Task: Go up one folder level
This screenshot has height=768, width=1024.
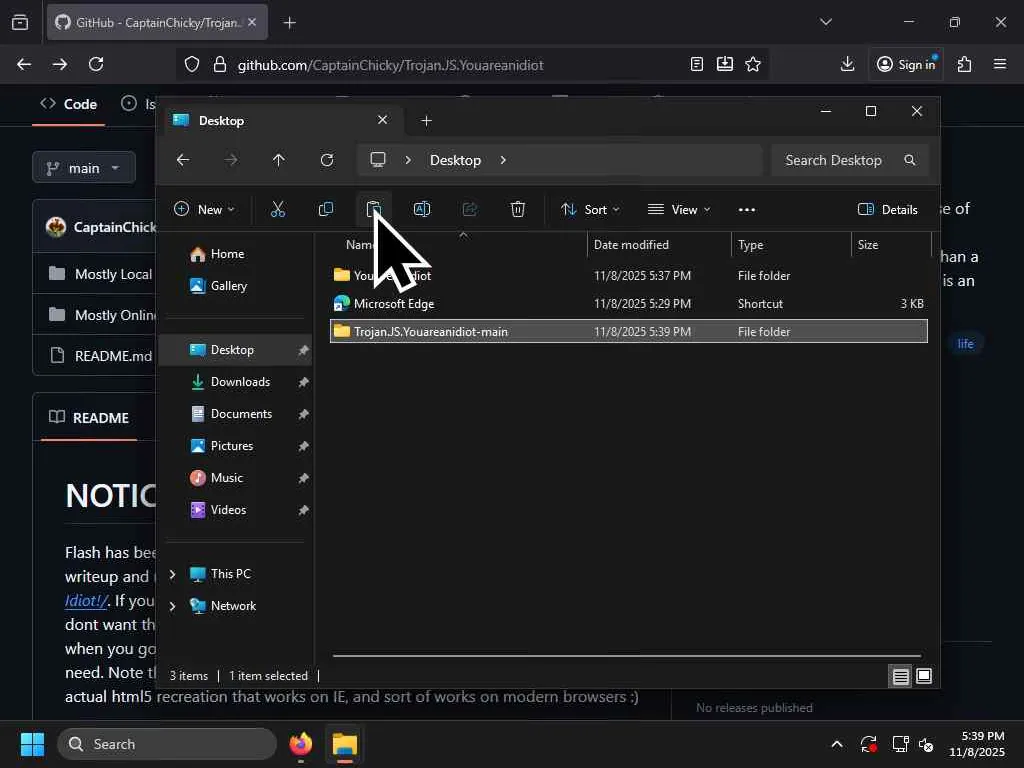Action: [x=279, y=160]
